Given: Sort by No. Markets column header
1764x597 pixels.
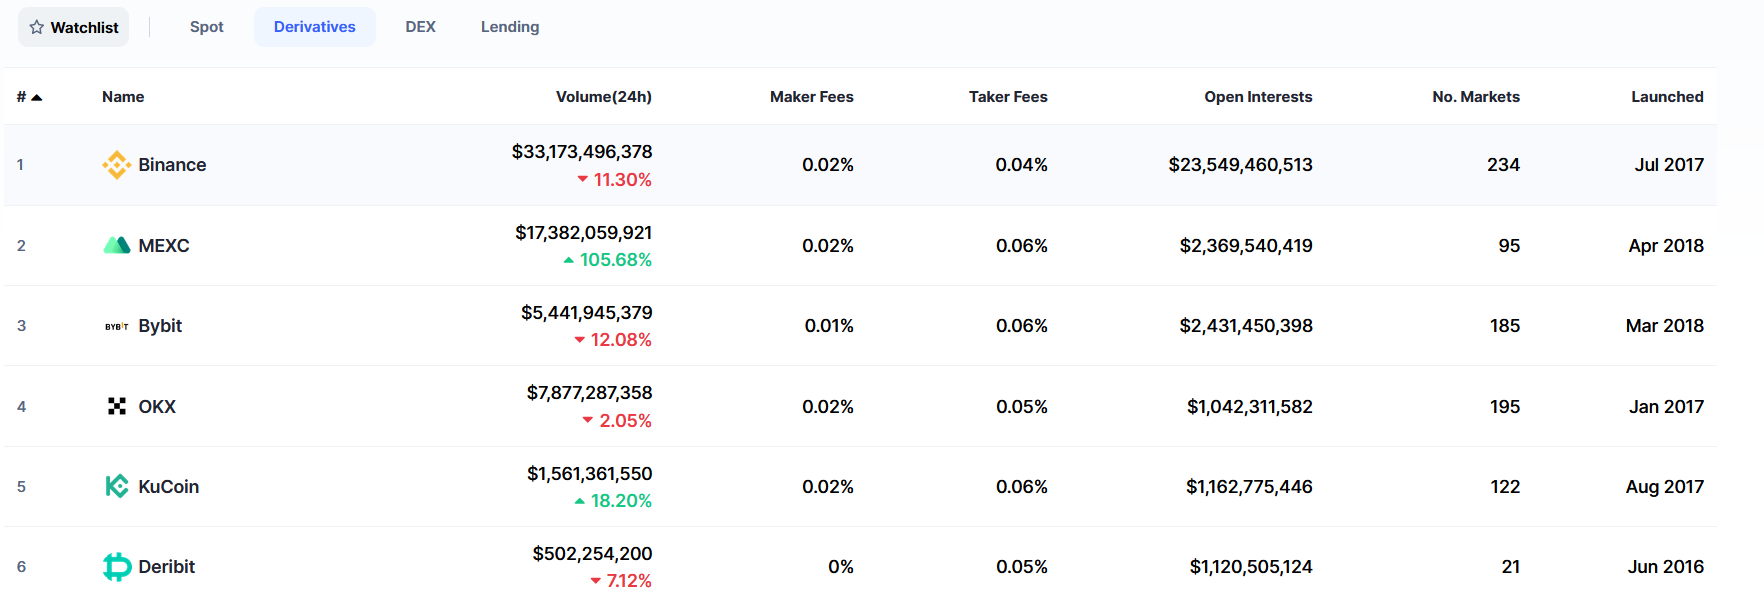Looking at the screenshot, I should coord(1475,97).
